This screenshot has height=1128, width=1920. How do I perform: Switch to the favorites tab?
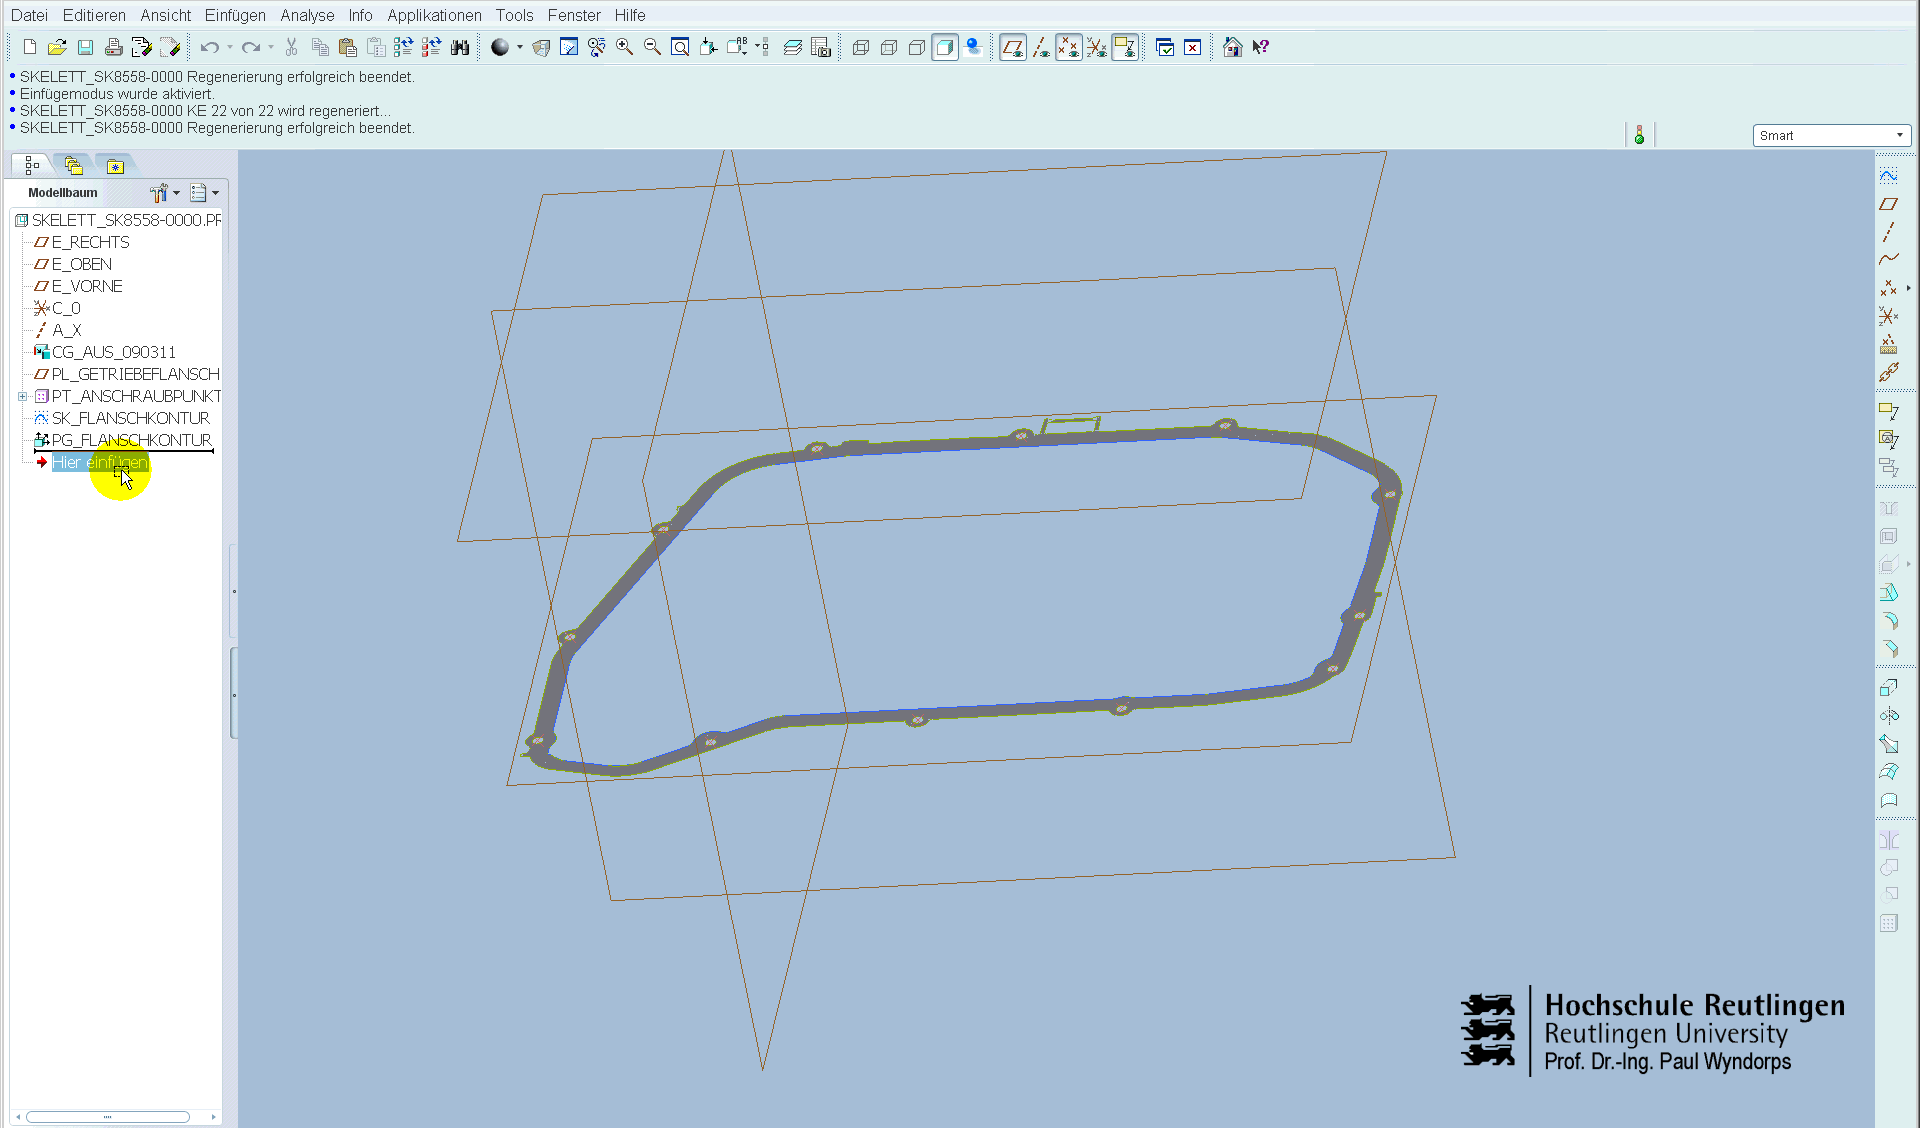(x=115, y=165)
